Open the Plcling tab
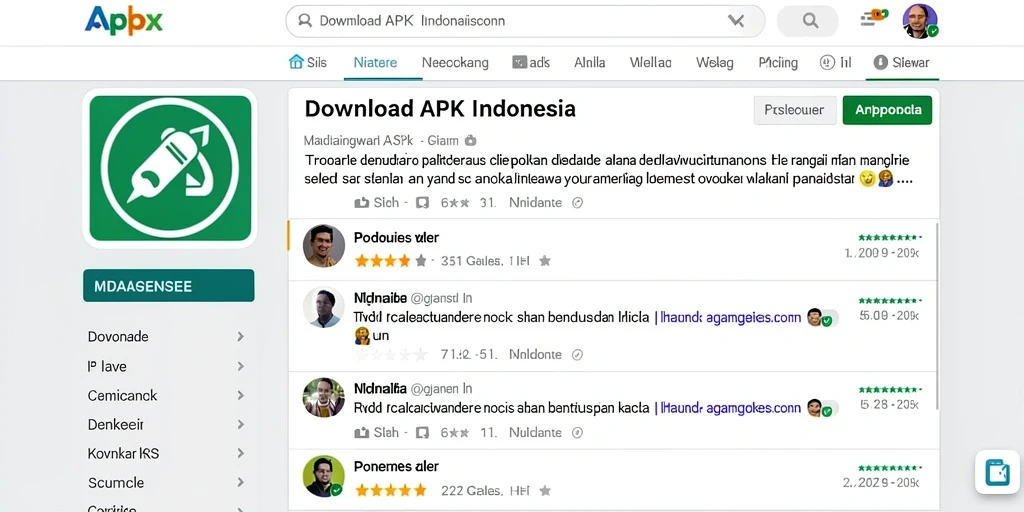The image size is (1024, 512). [x=778, y=63]
